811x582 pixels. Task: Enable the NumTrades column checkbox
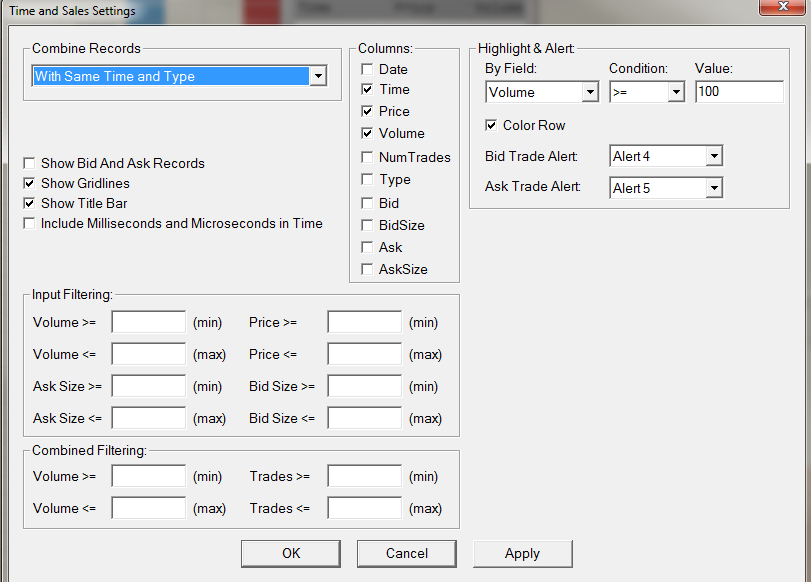[367, 157]
